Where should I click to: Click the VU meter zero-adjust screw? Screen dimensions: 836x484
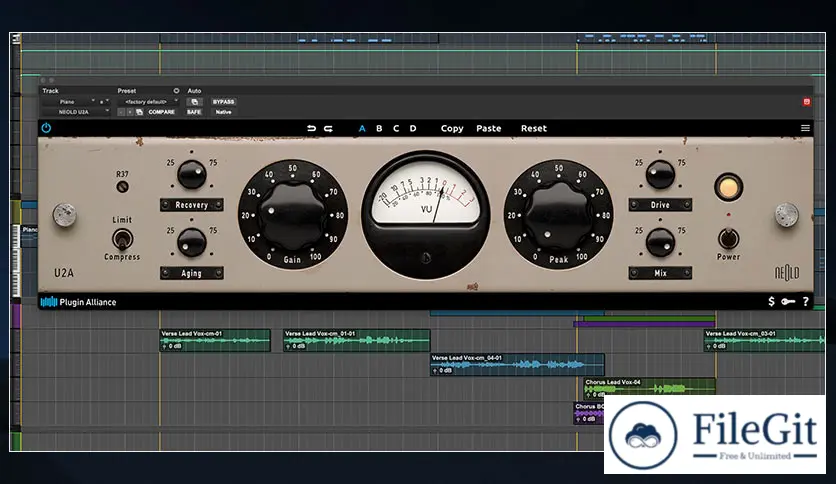[425, 259]
